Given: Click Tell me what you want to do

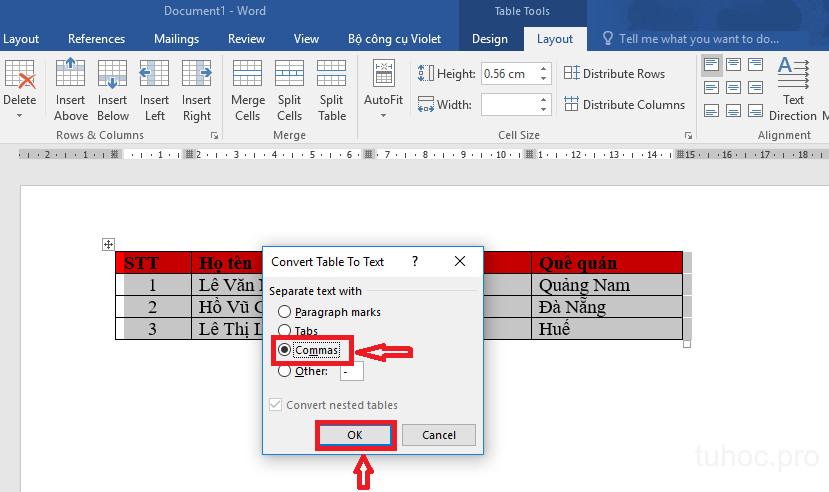Looking at the screenshot, I should [x=698, y=39].
